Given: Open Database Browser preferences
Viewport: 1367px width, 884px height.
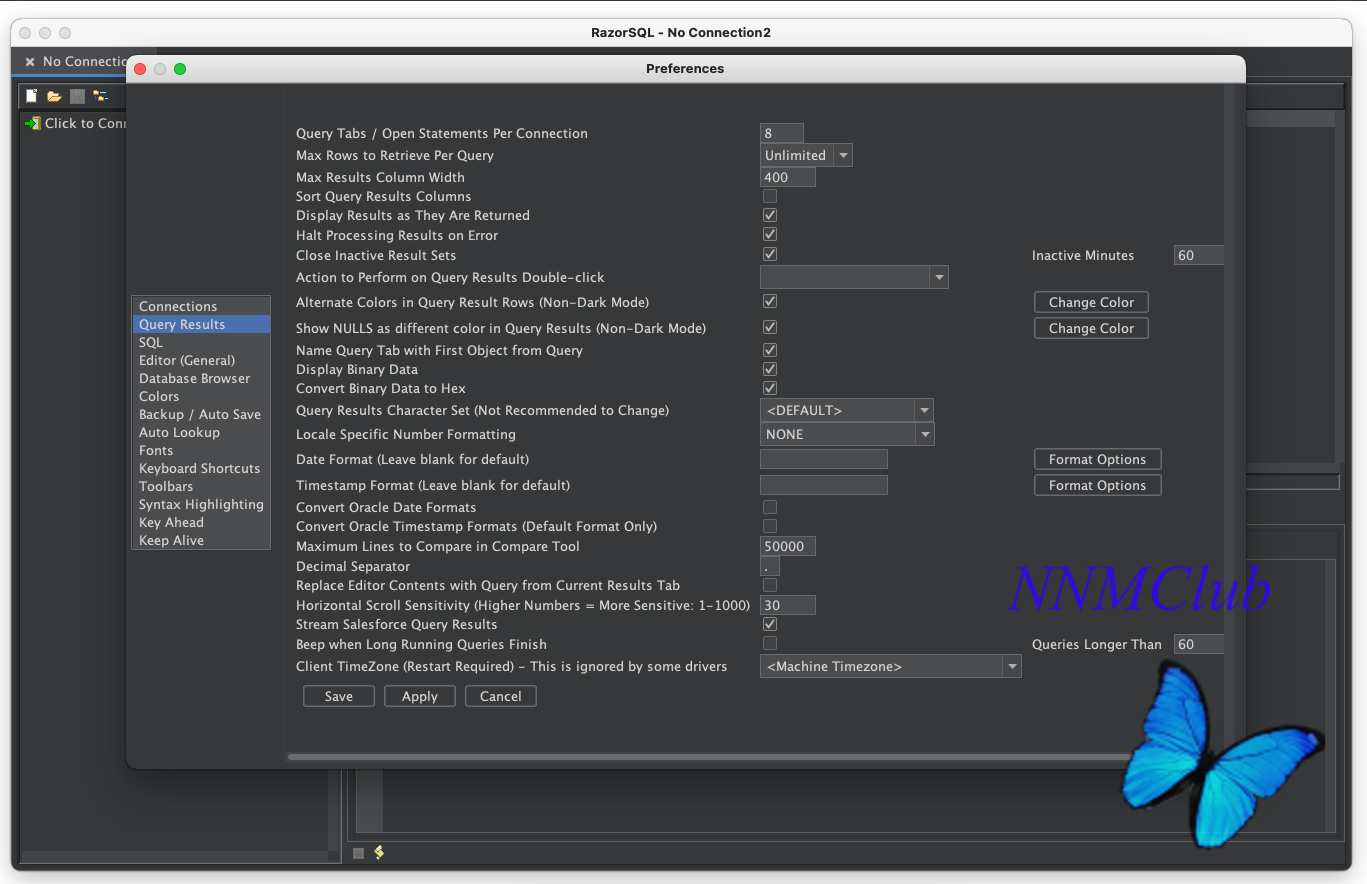Looking at the screenshot, I should (201, 378).
